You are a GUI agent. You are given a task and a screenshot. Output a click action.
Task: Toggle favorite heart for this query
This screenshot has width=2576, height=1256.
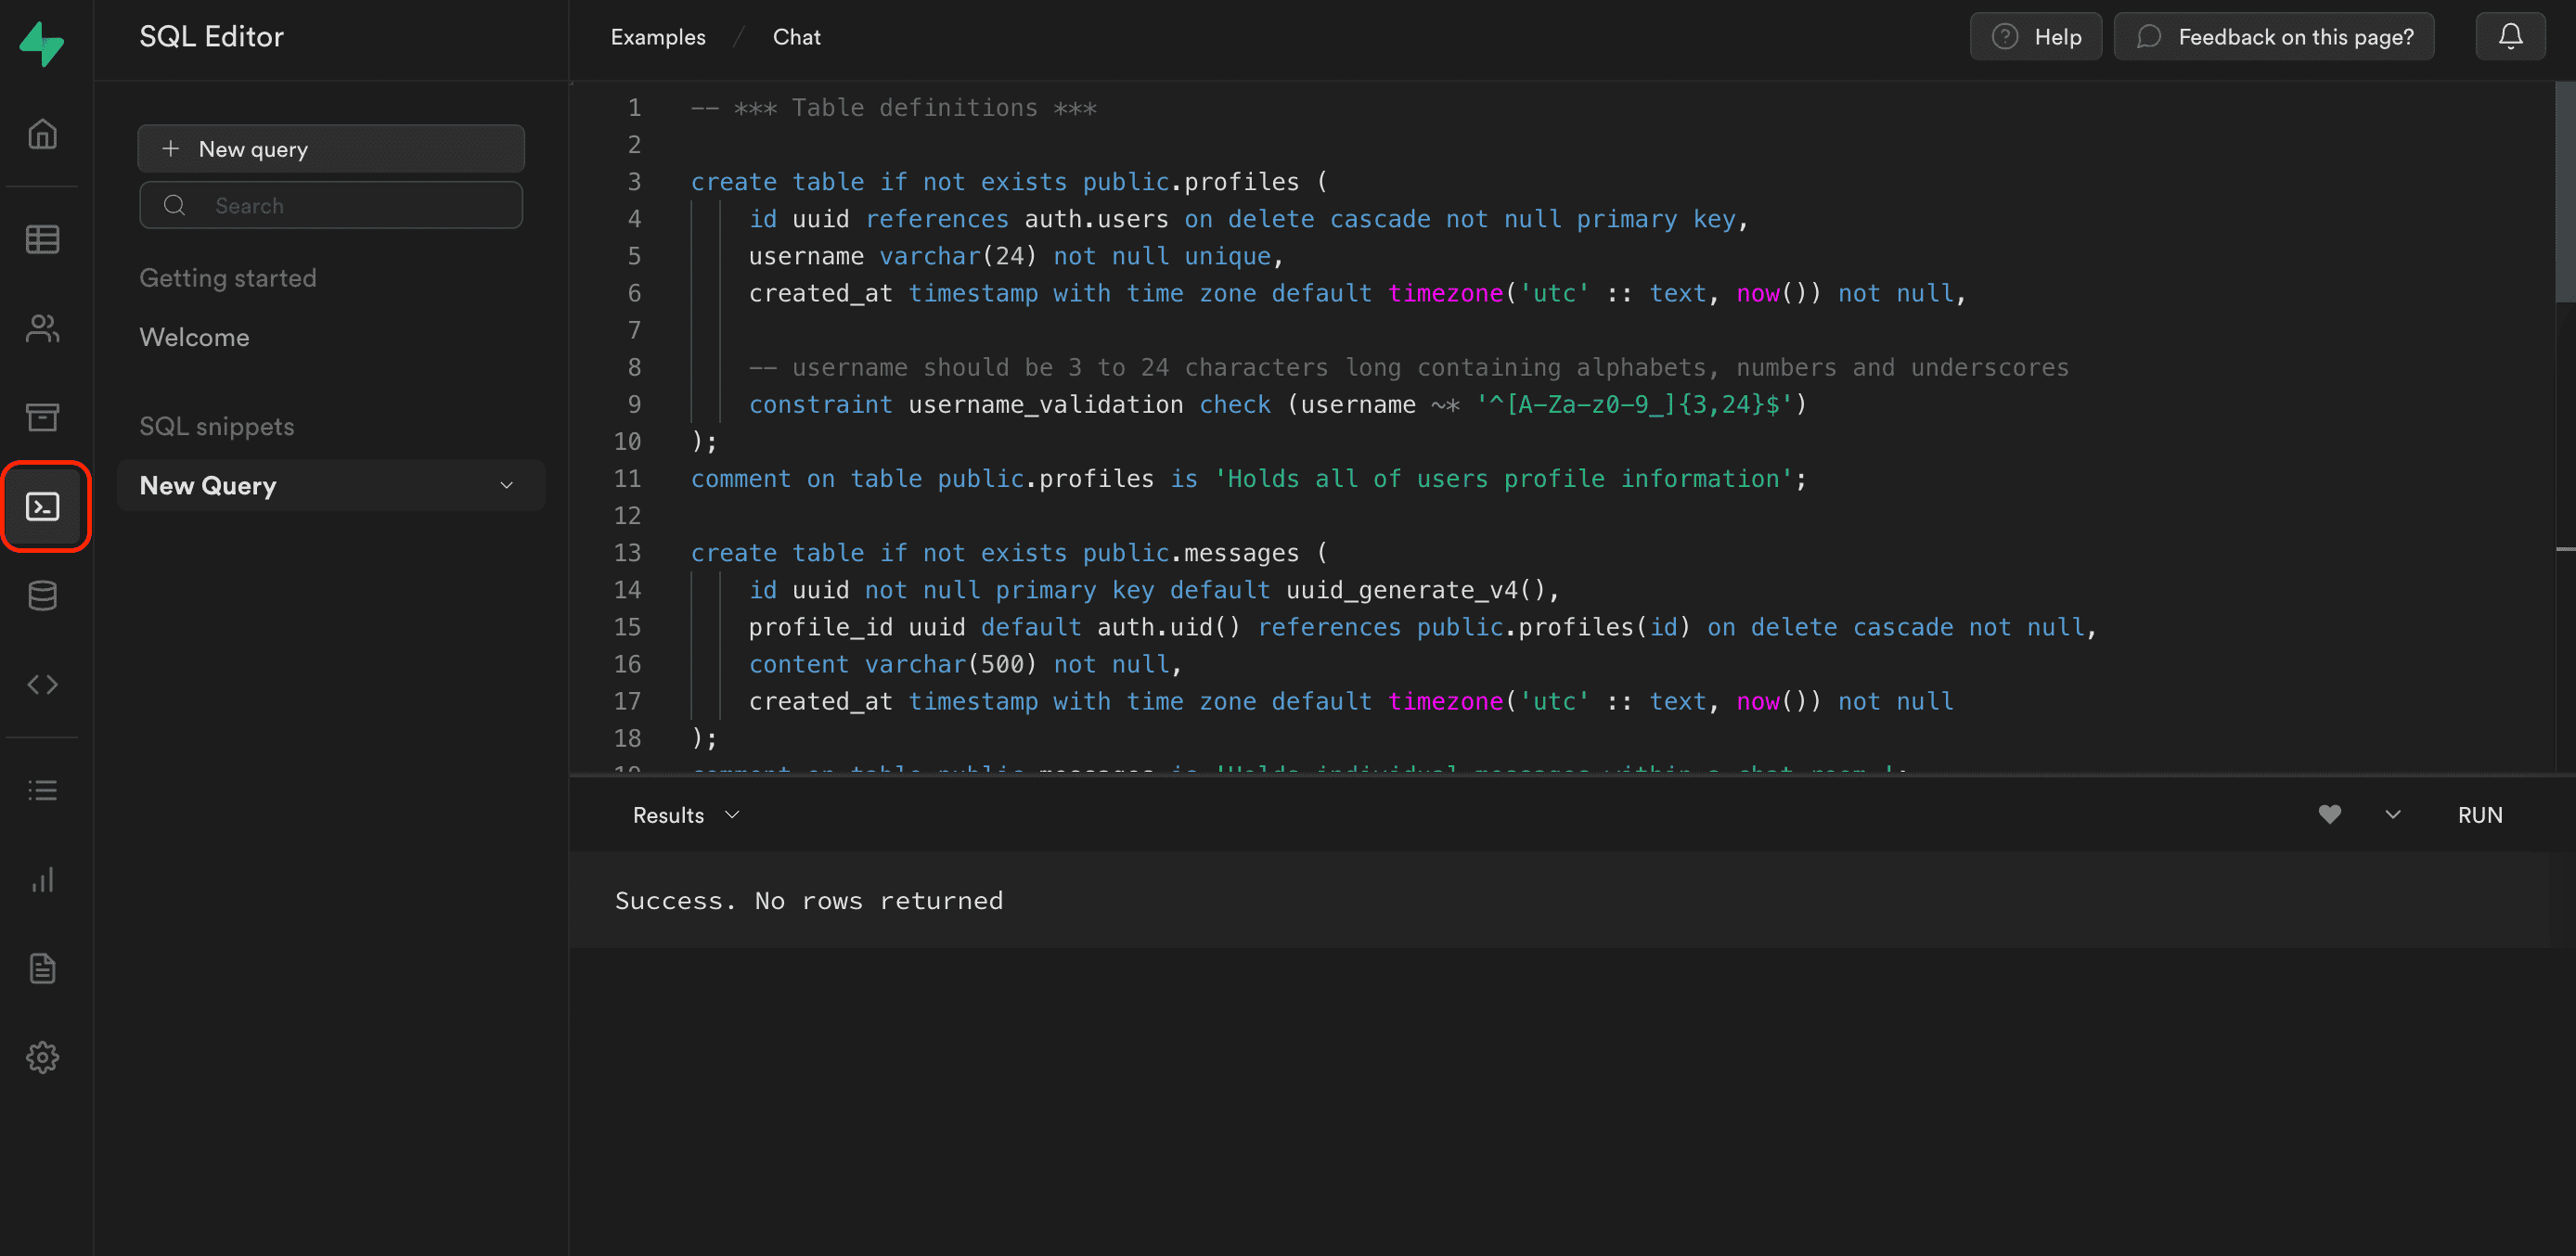[2330, 814]
